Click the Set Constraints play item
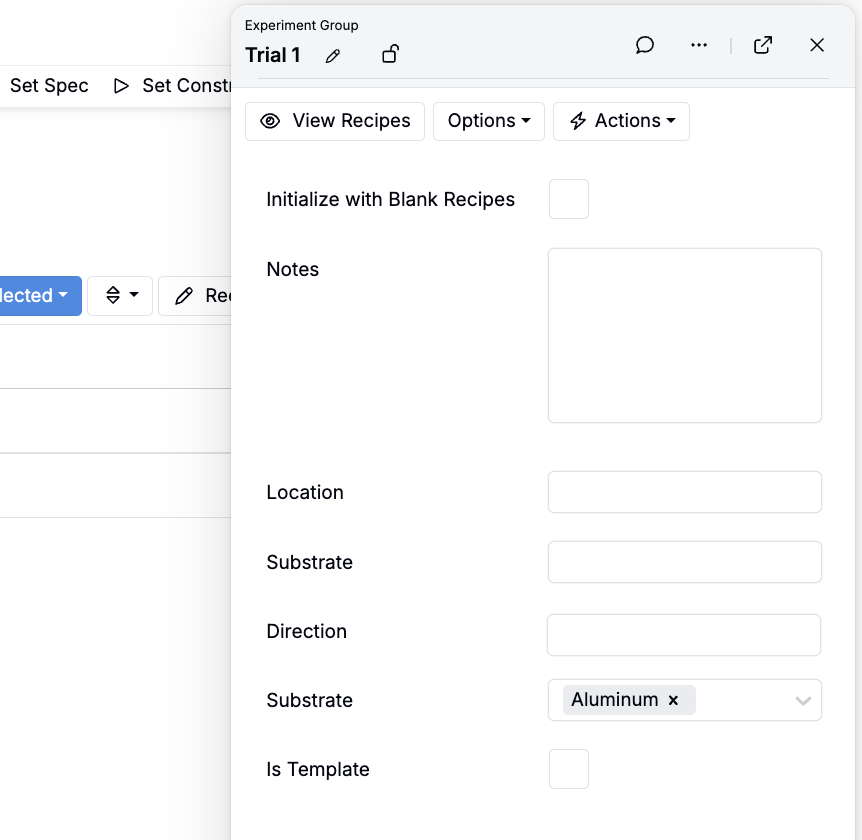Screen dimensions: 862x840 172,86
